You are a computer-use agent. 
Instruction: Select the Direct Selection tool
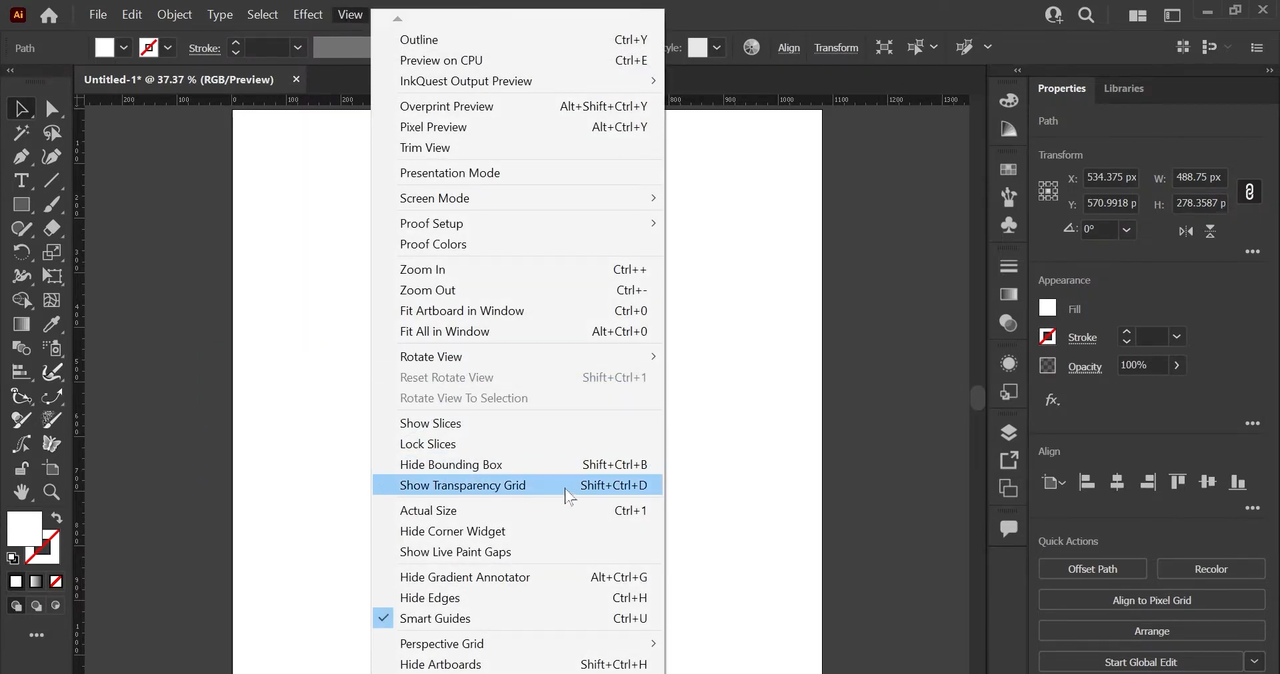coord(52,108)
